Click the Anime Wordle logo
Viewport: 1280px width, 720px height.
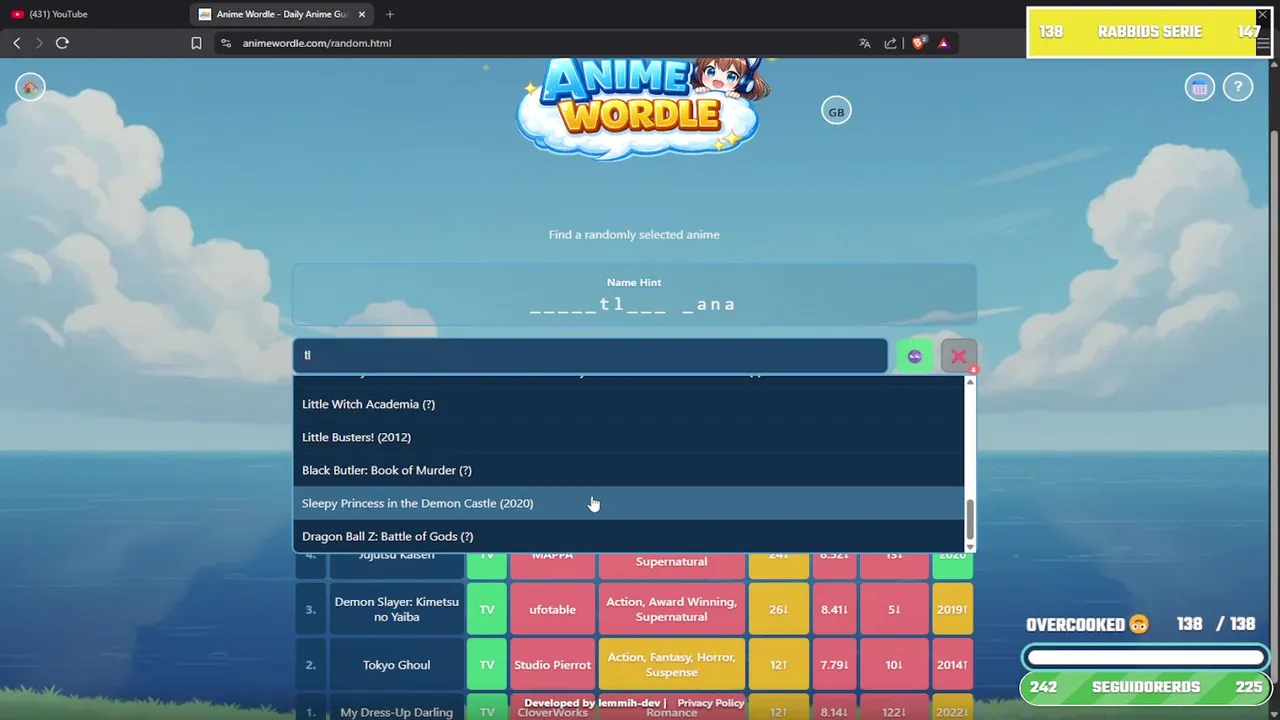640,107
